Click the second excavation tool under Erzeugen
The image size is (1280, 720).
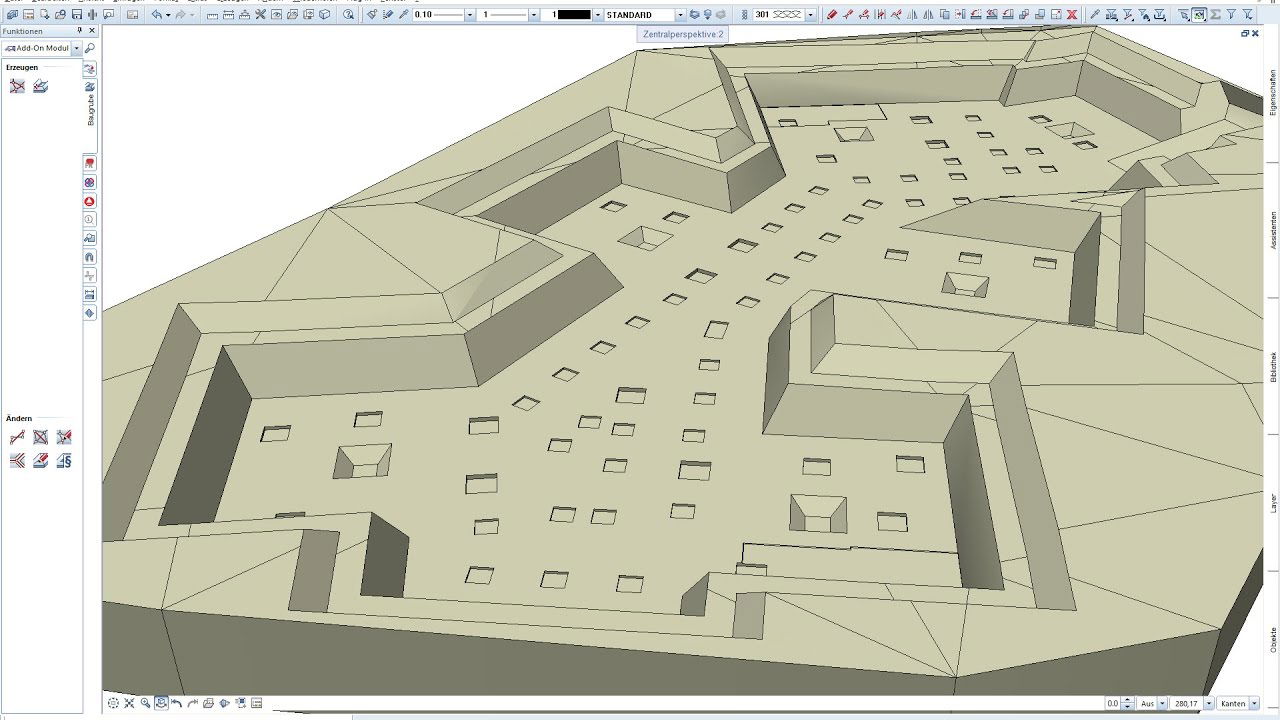point(41,86)
